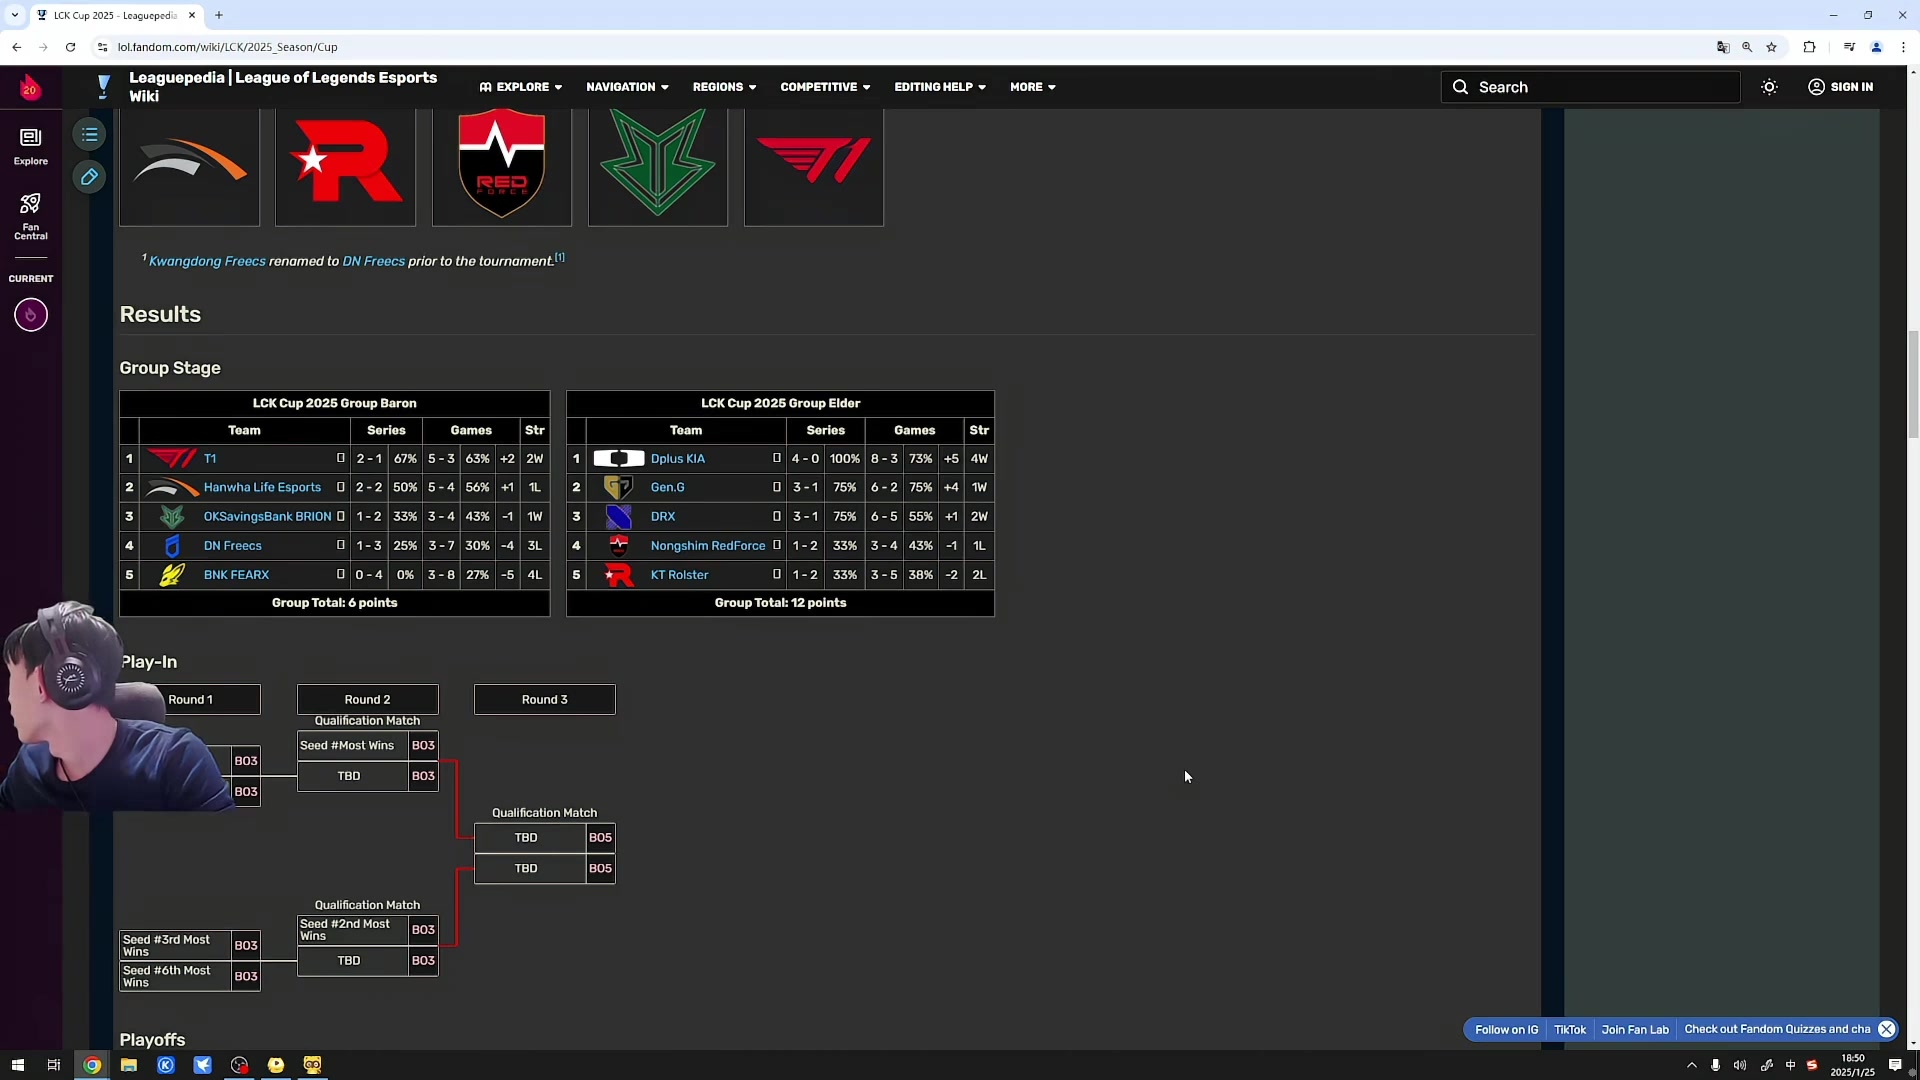
Task: Toggle light/dark theme sun icon
Action: (x=1769, y=87)
